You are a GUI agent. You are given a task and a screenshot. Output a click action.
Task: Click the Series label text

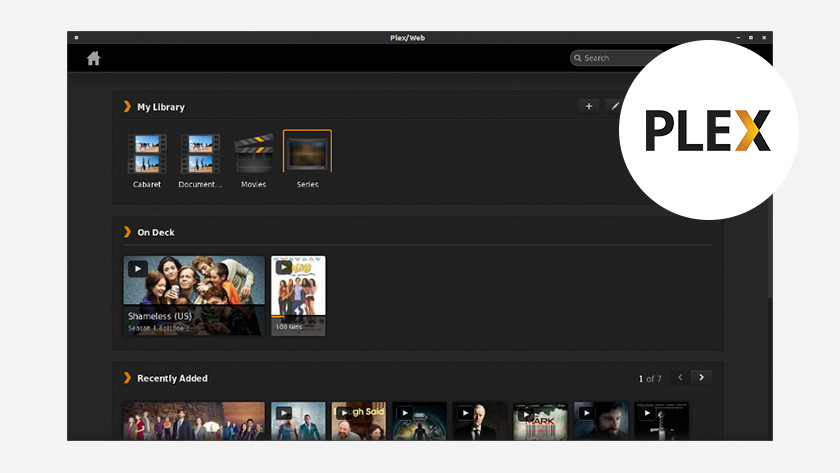pos(308,184)
